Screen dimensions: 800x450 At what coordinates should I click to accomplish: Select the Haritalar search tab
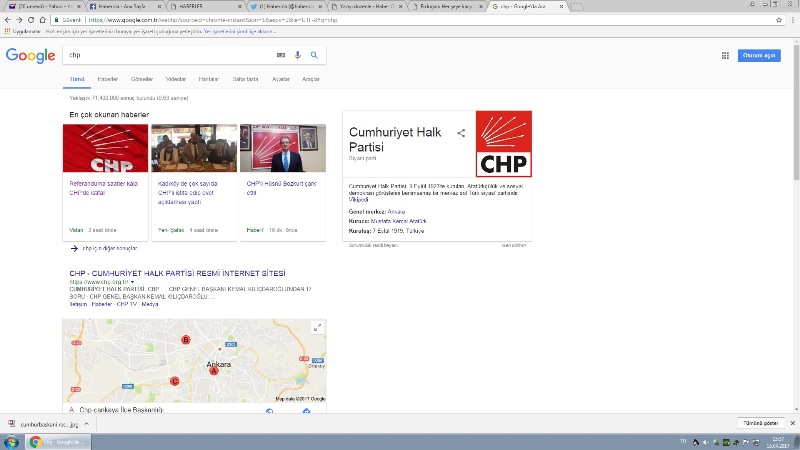click(x=209, y=79)
